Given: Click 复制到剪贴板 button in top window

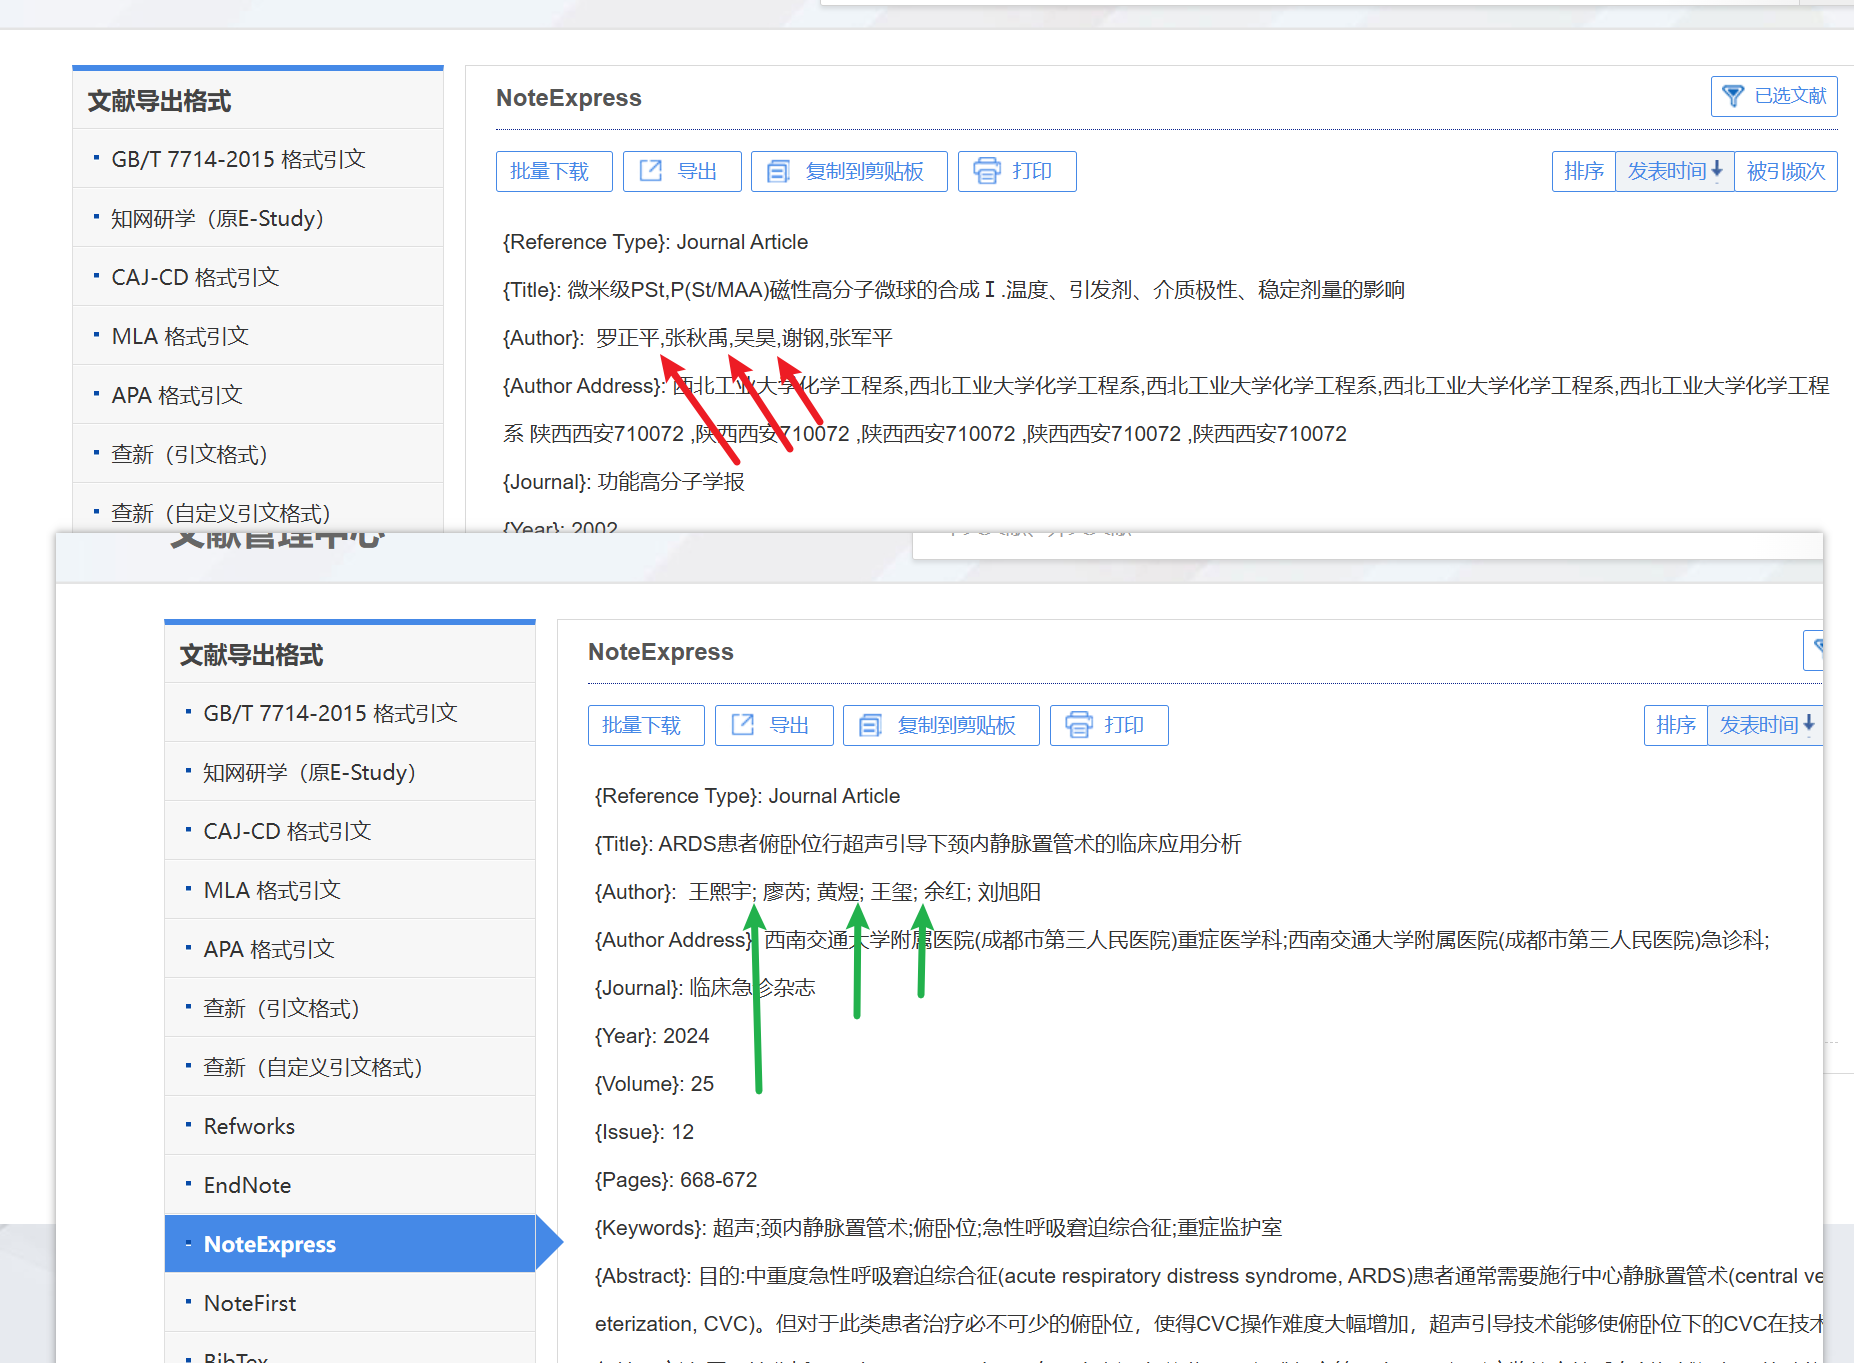Looking at the screenshot, I should 849,171.
